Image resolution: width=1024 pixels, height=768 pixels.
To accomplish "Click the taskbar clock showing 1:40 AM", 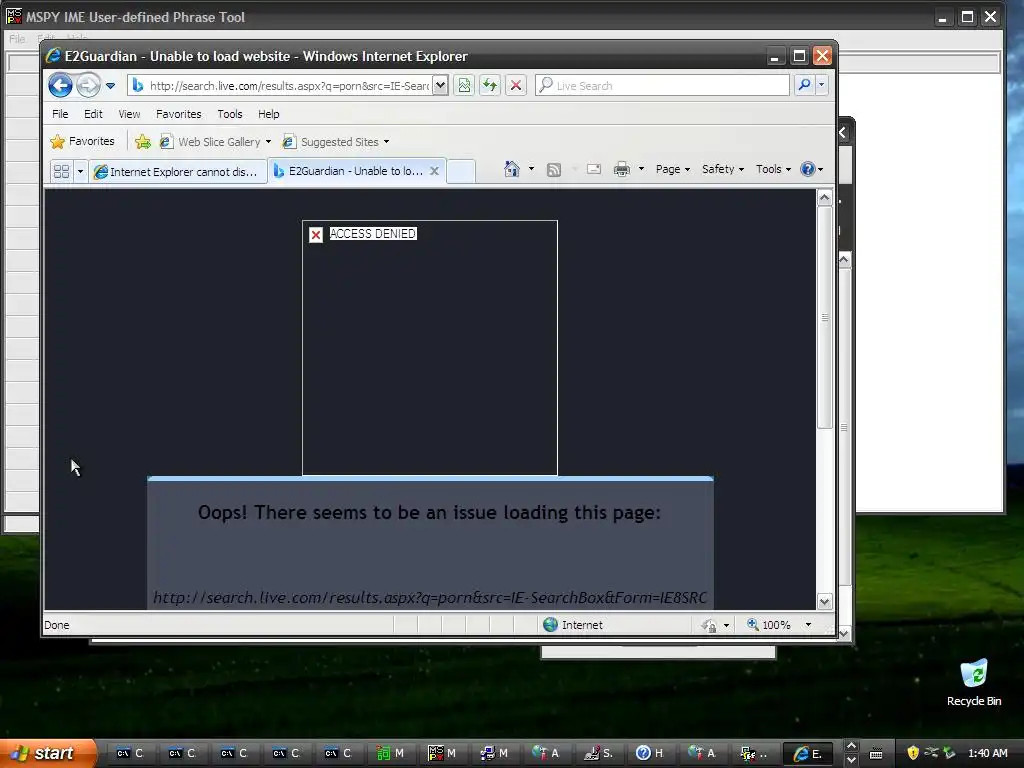I will pos(987,753).
